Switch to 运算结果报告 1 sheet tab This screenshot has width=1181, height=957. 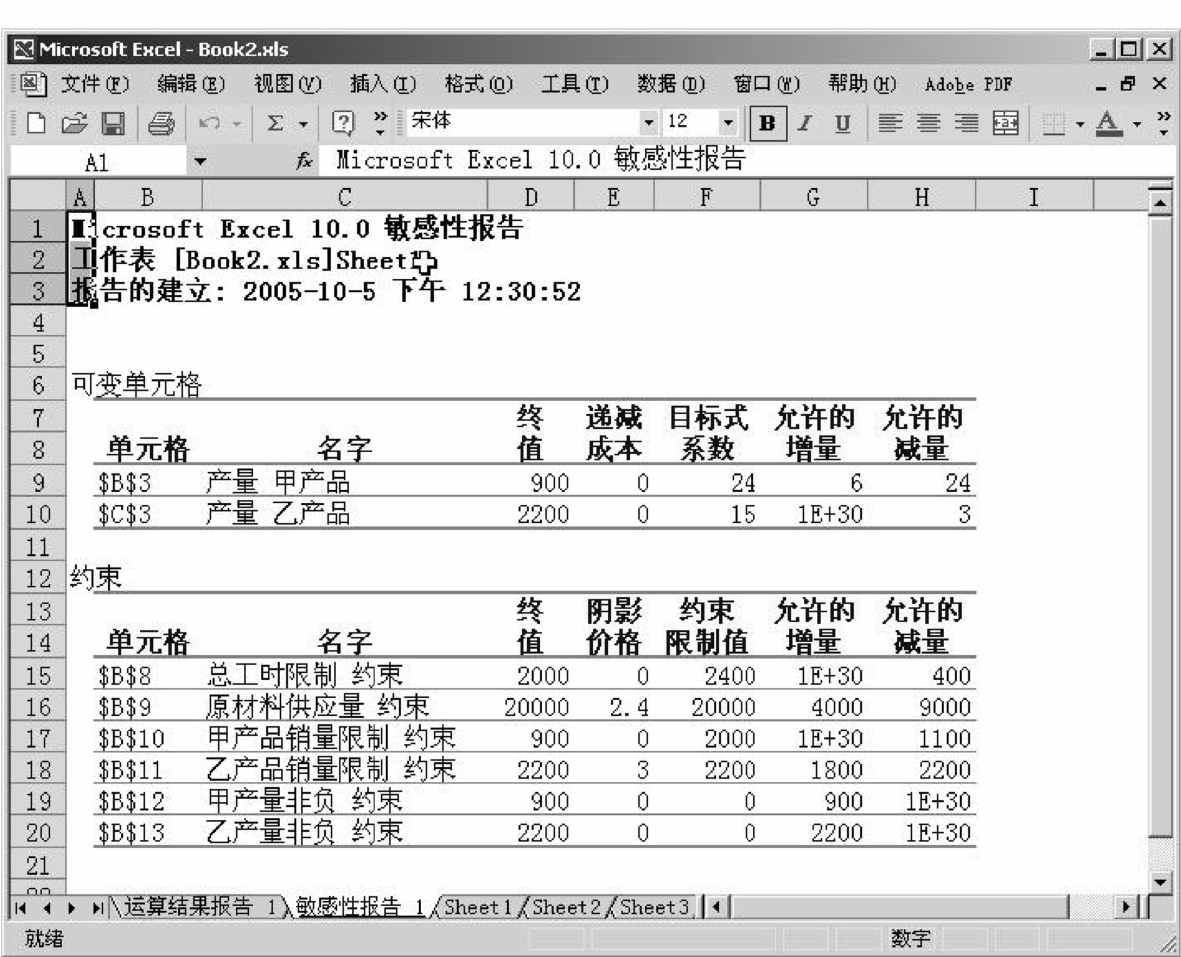pos(198,907)
